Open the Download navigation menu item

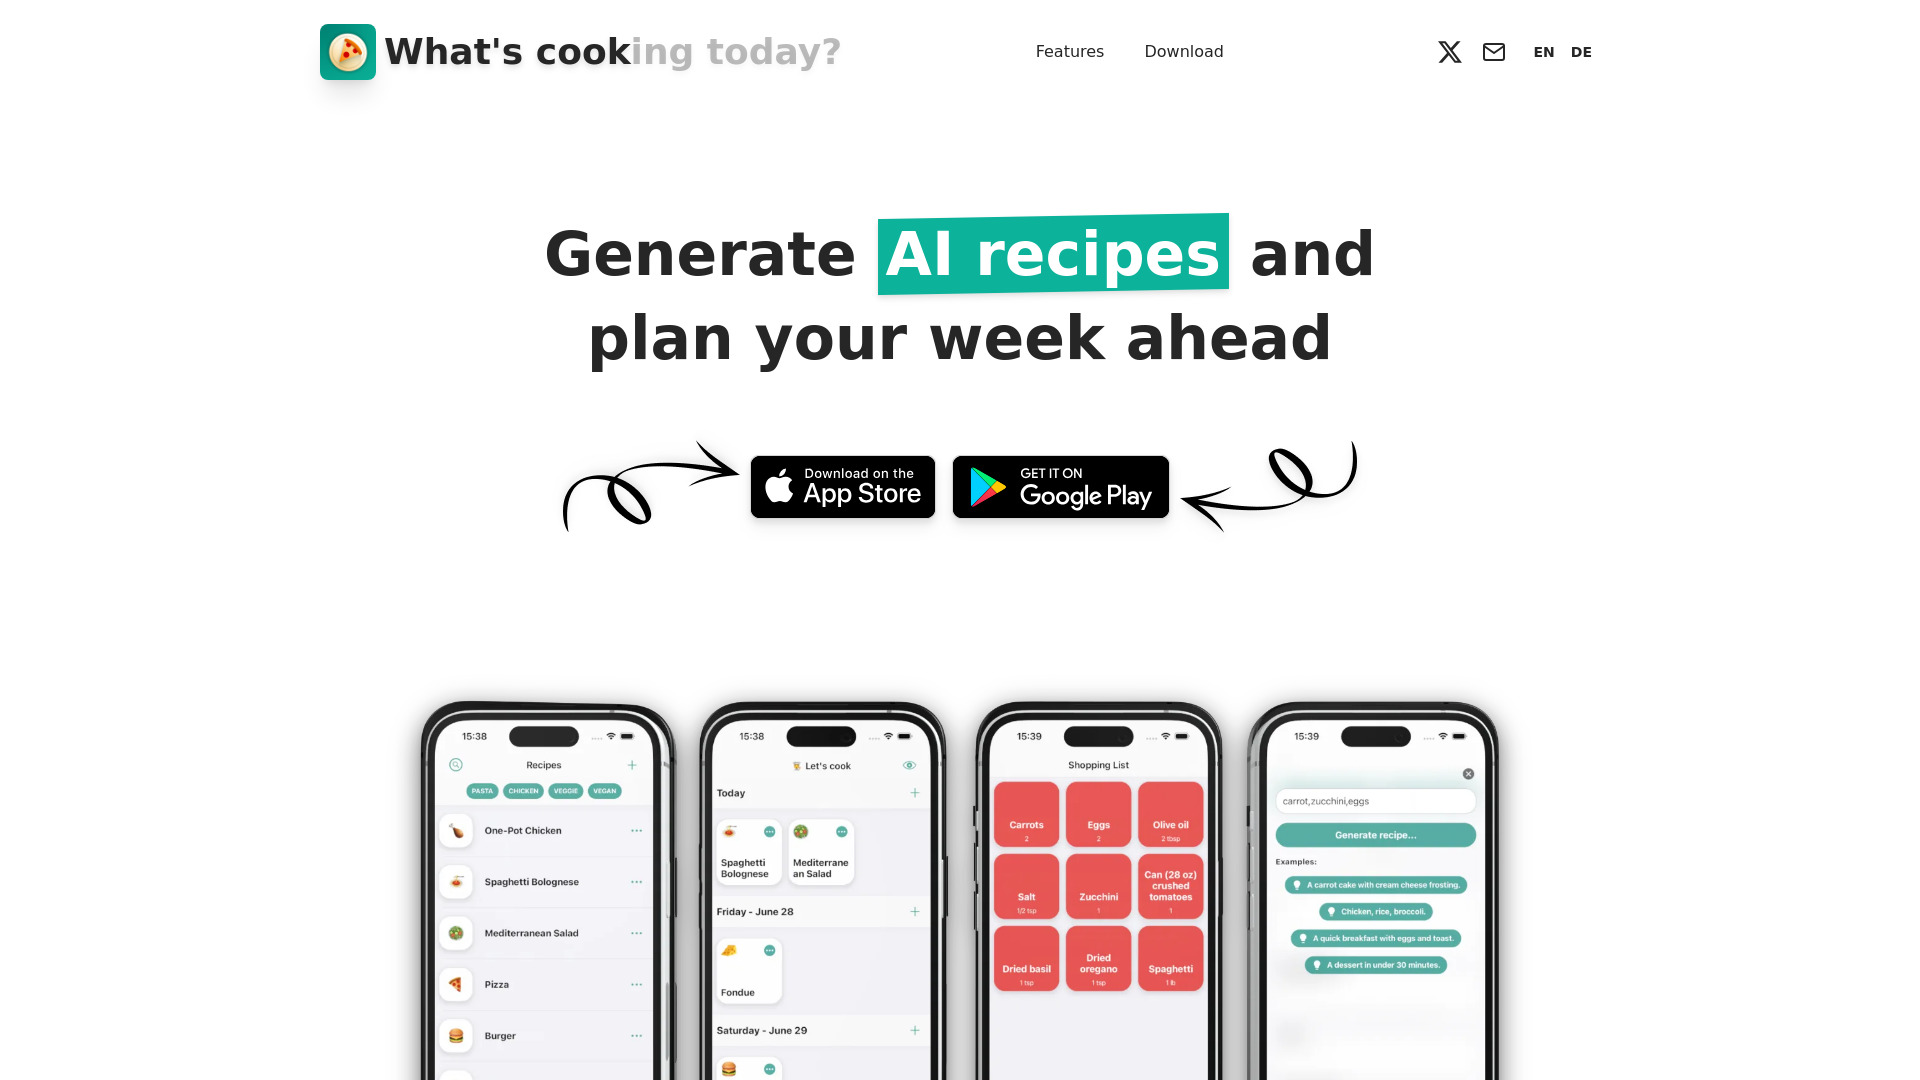click(1183, 51)
